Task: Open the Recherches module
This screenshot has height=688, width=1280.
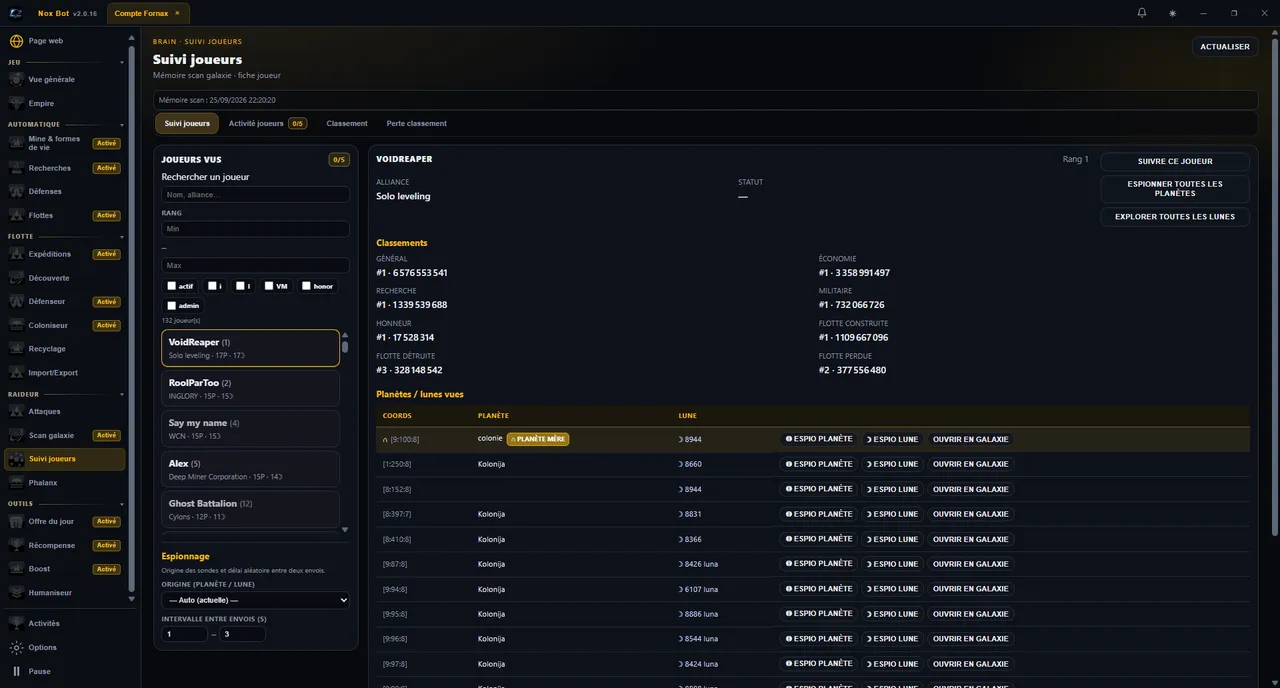Action: click(65, 168)
